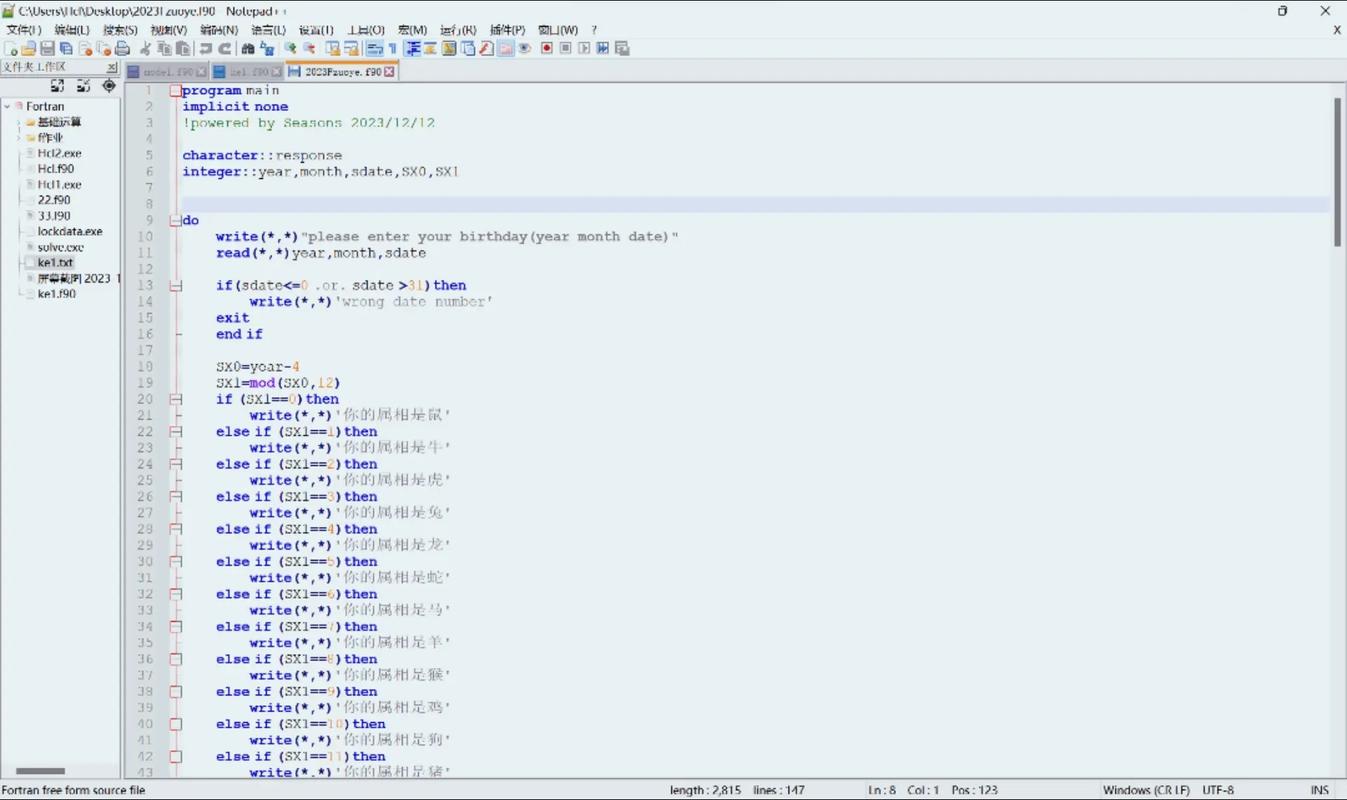Open the 运行(R) menu
This screenshot has width=1347, height=800.
coord(458,30)
